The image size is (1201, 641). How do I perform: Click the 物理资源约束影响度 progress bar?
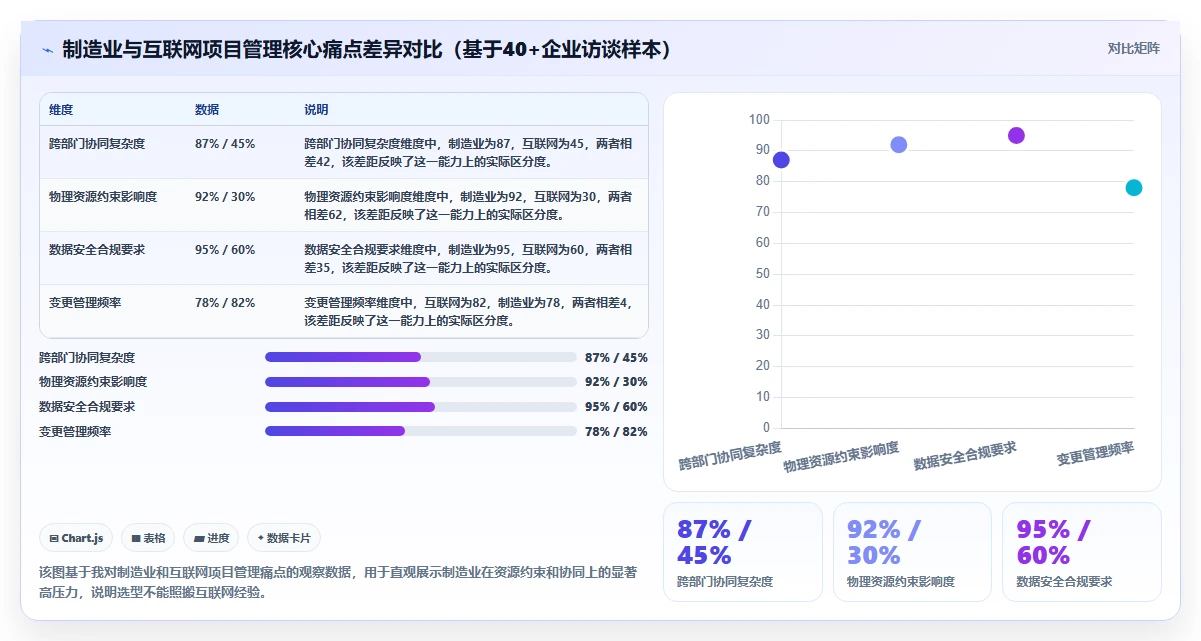(x=421, y=382)
